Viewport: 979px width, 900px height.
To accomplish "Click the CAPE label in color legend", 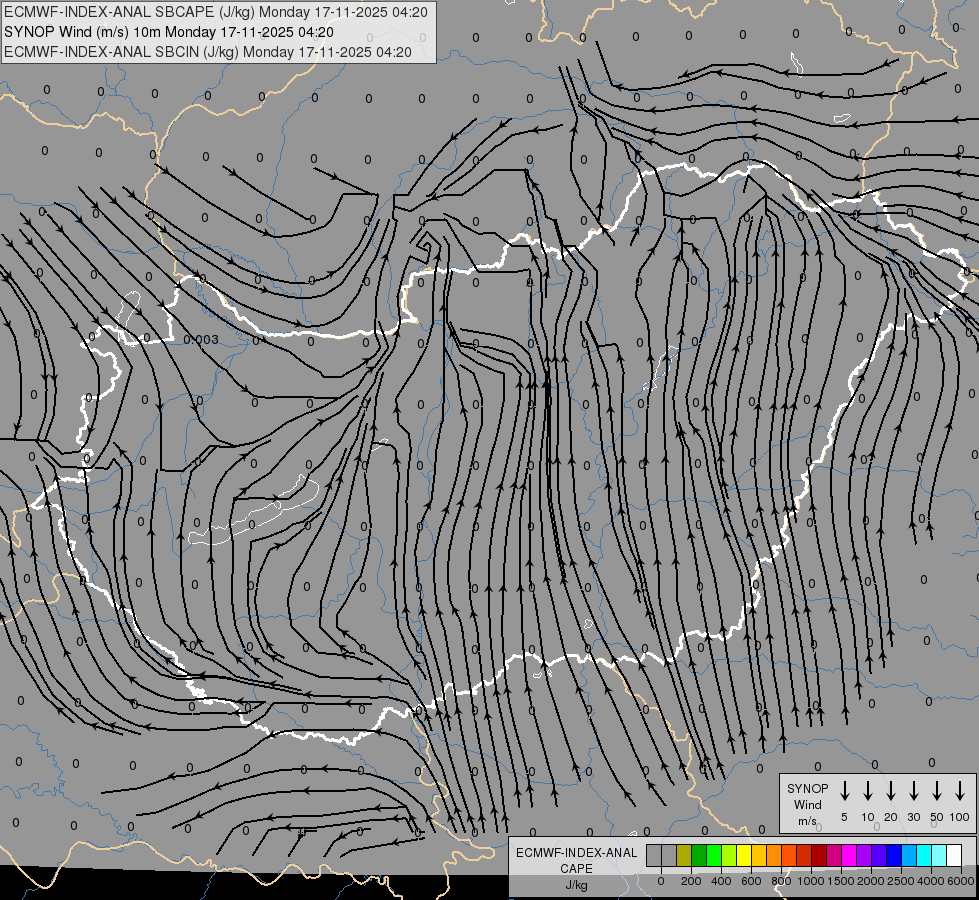I will tap(576, 869).
